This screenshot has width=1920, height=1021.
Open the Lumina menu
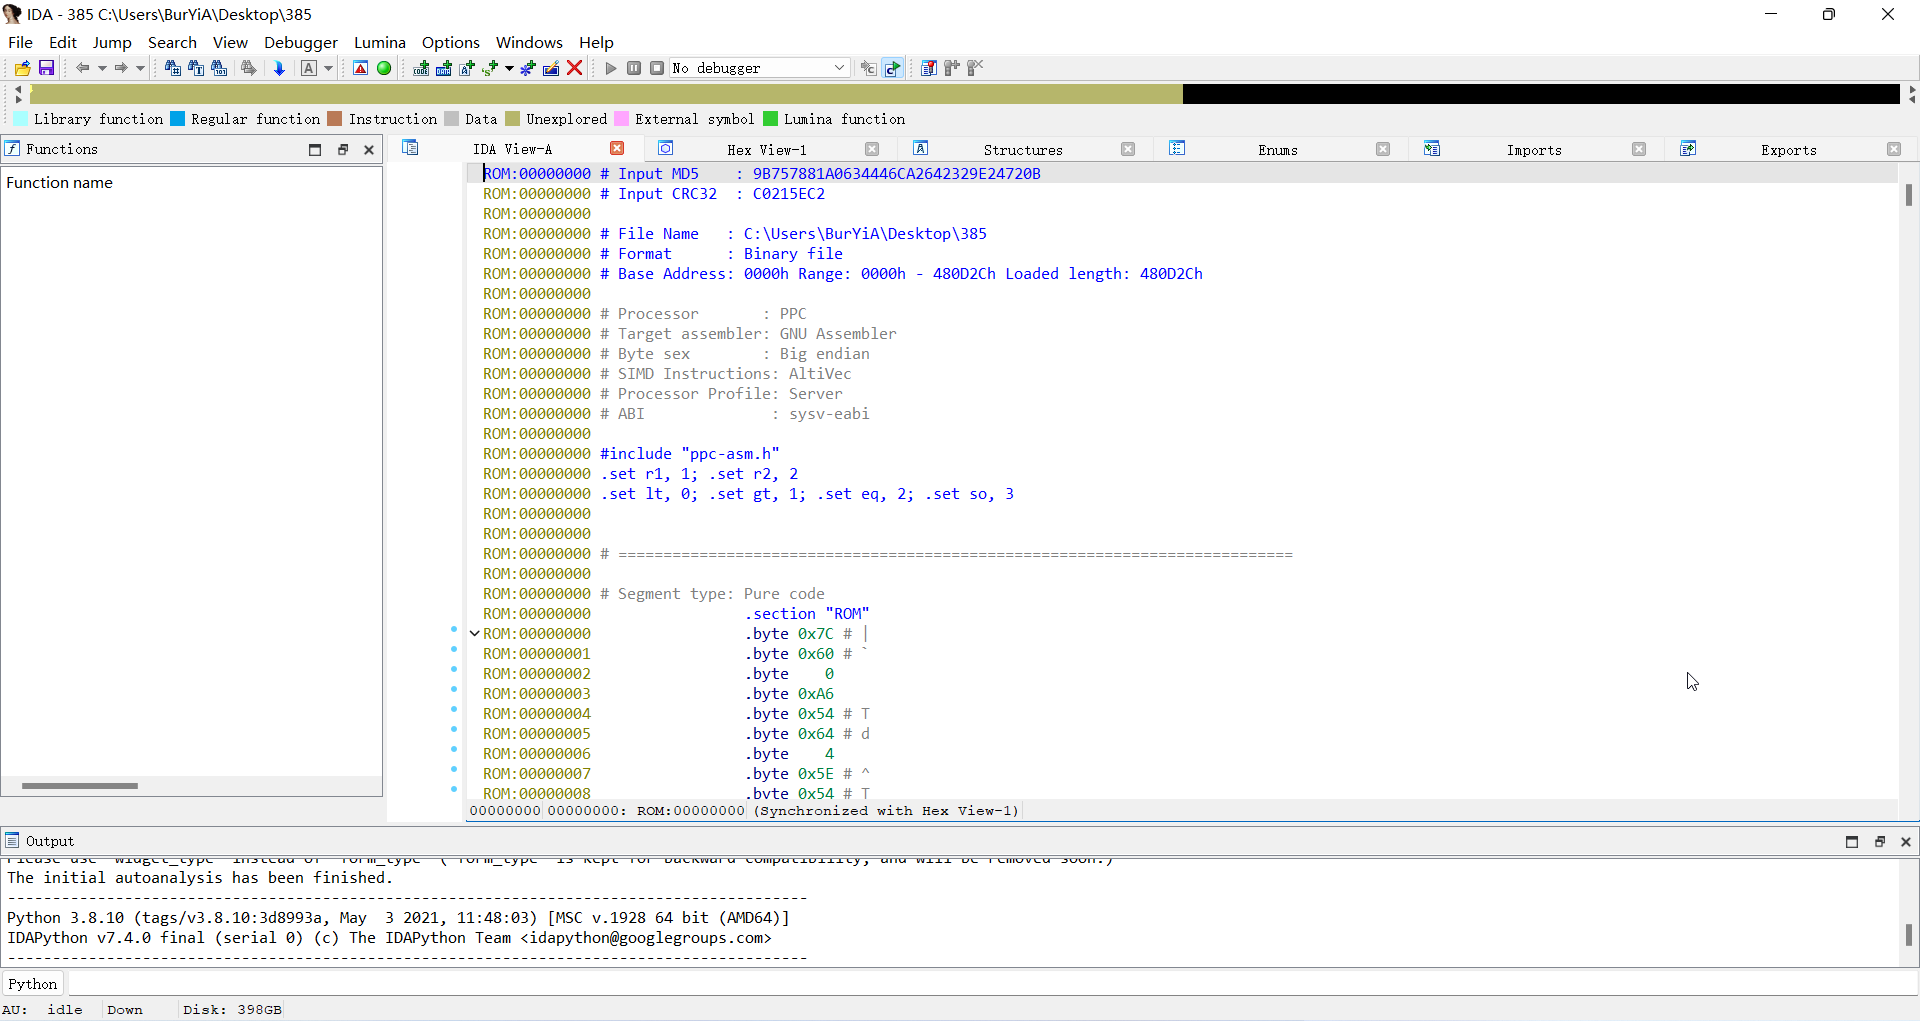[379, 42]
